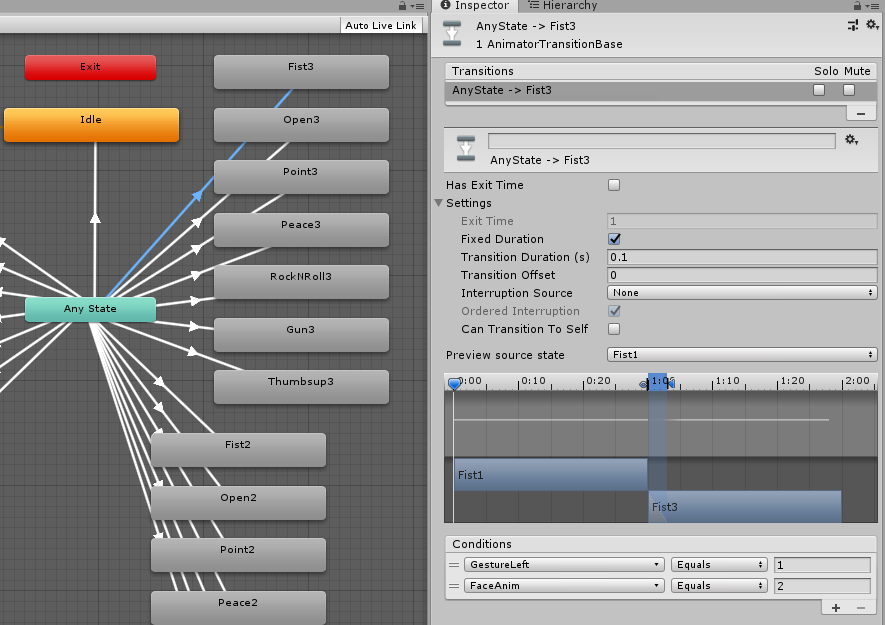Click the Transition Duration input field
This screenshot has height=625, width=885.
tap(742, 257)
